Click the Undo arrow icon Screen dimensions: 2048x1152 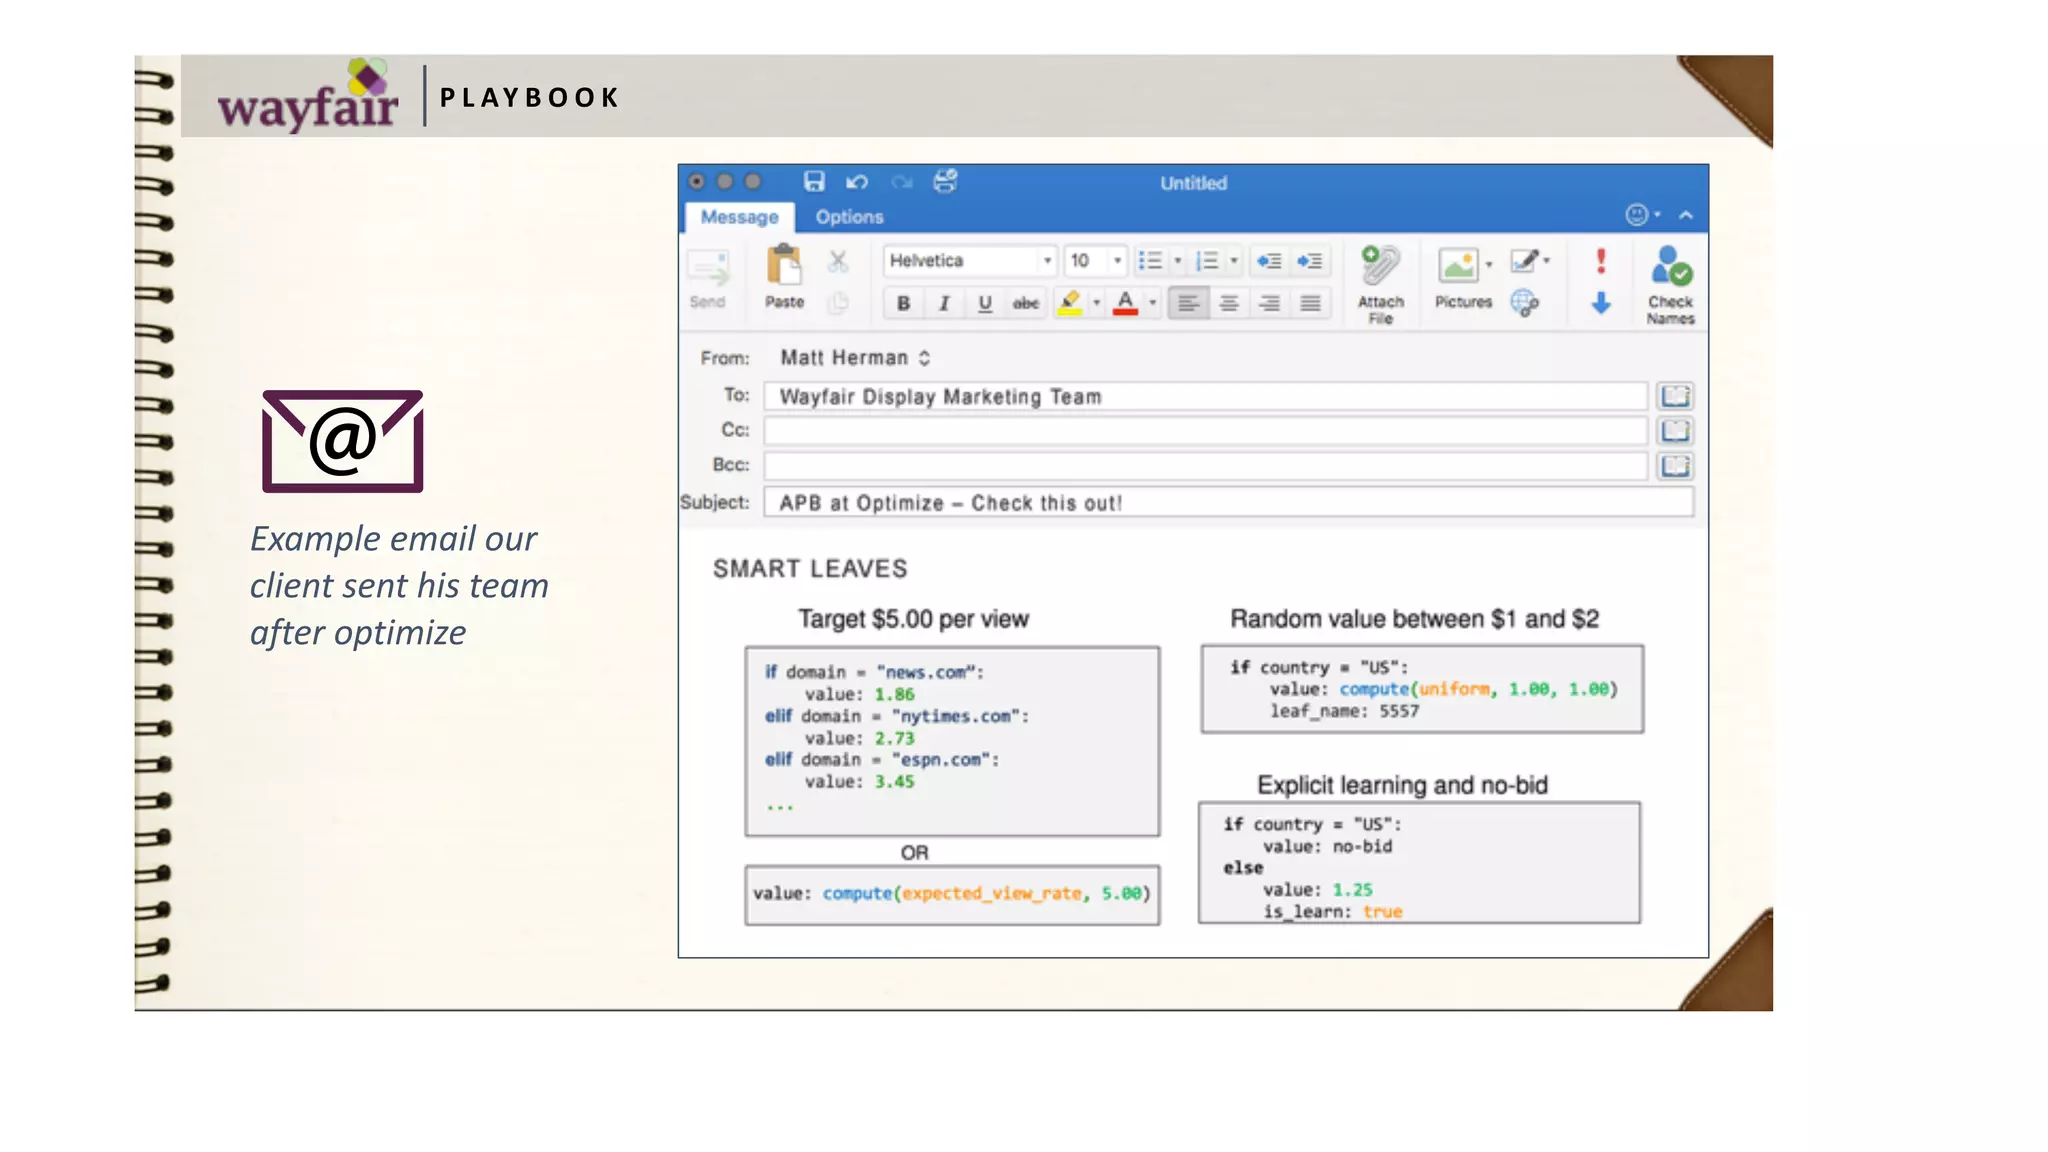pyautogui.click(x=857, y=182)
